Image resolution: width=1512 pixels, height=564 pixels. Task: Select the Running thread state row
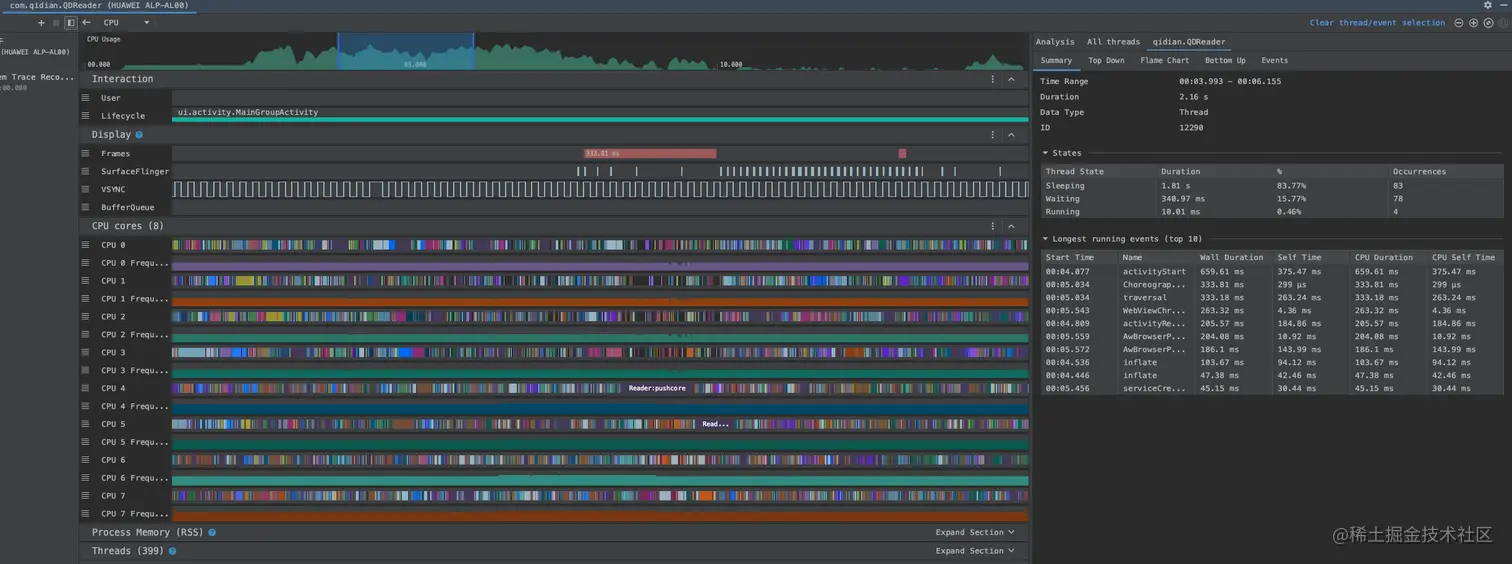coord(1272,211)
